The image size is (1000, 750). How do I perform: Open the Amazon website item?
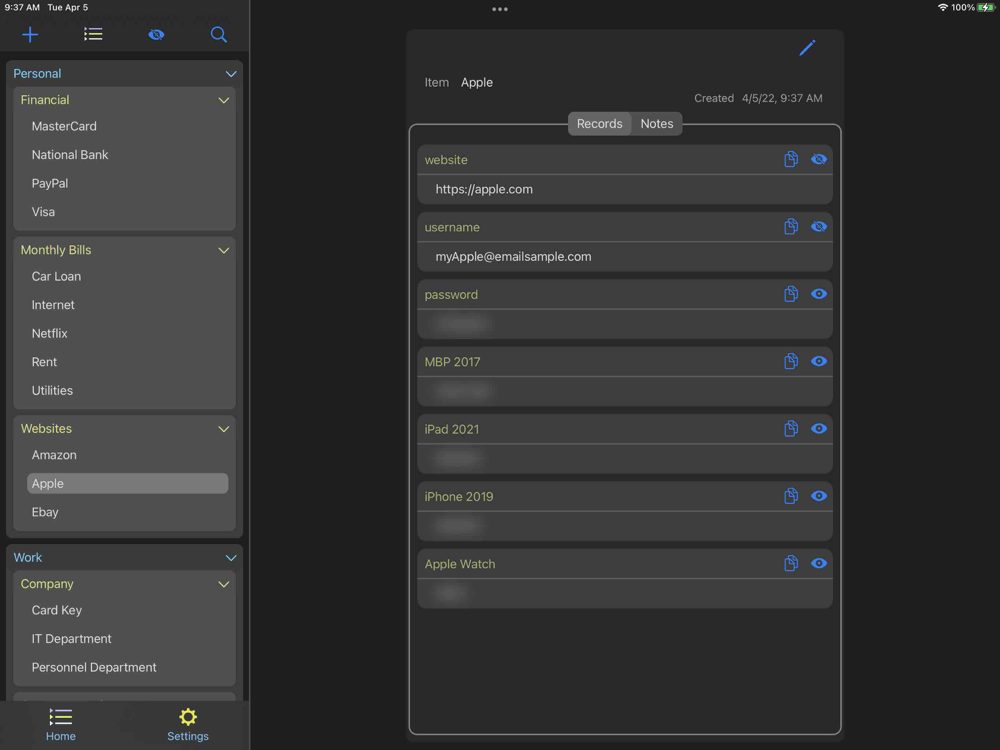pos(54,455)
